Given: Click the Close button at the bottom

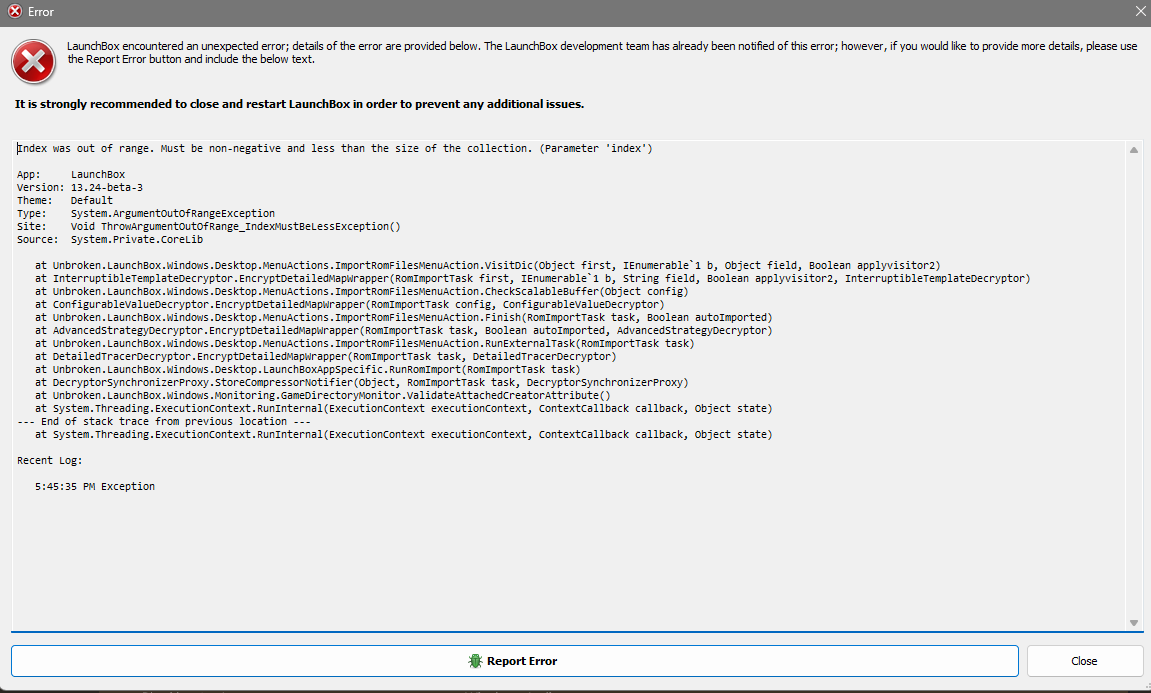Looking at the screenshot, I should [x=1084, y=661].
